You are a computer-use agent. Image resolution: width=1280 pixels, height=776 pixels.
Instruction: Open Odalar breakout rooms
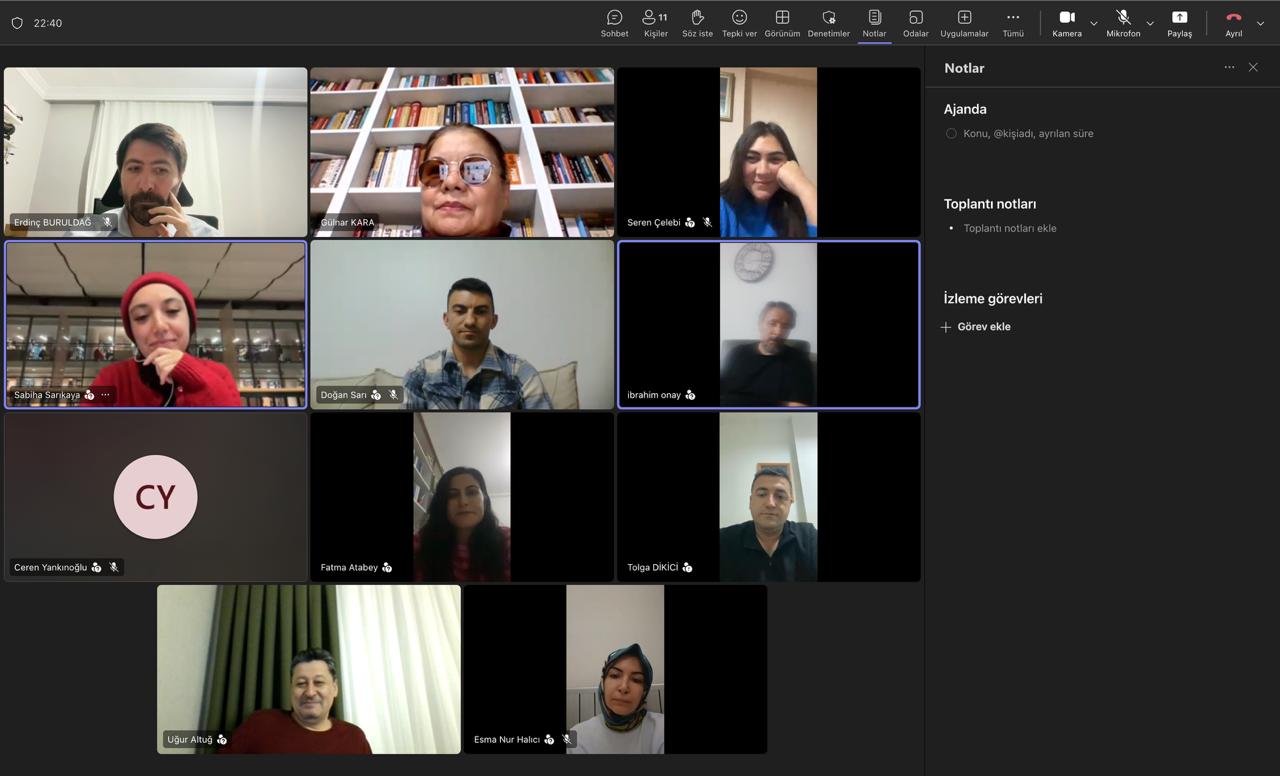pos(915,23)
